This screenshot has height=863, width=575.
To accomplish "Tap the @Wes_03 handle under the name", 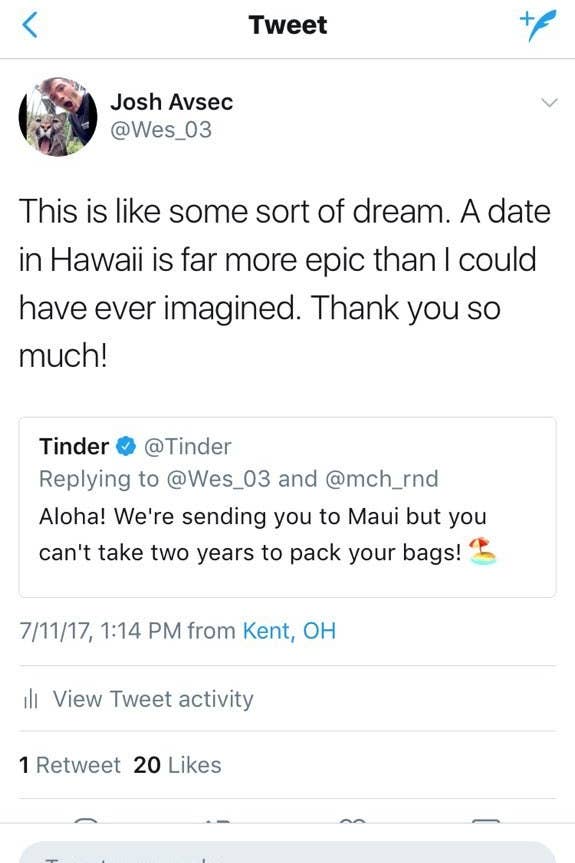I will [161, 130].
